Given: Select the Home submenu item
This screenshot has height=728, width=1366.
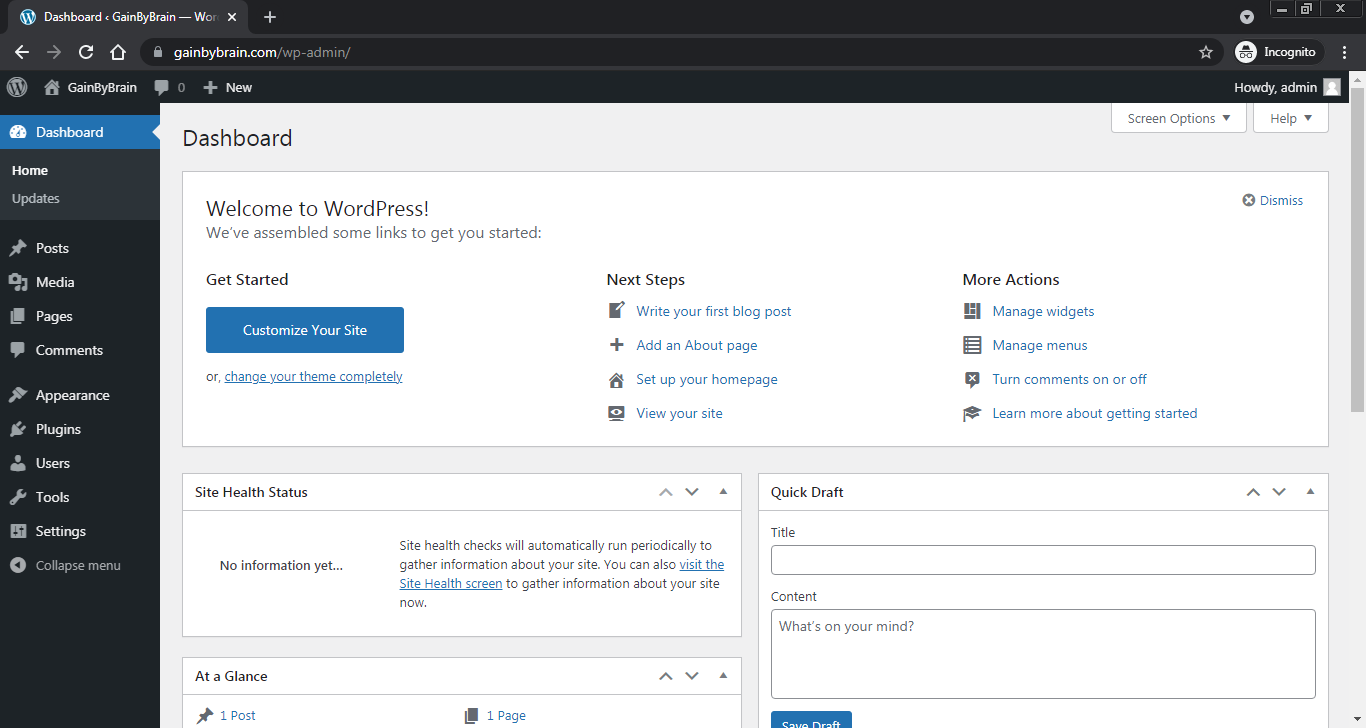Looking at the screenshot, I should [x=30, y=171].
